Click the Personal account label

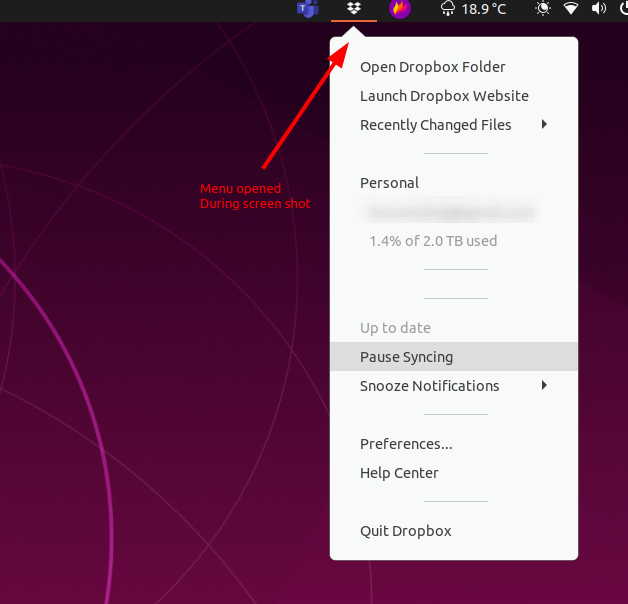[x=389, y=183]
